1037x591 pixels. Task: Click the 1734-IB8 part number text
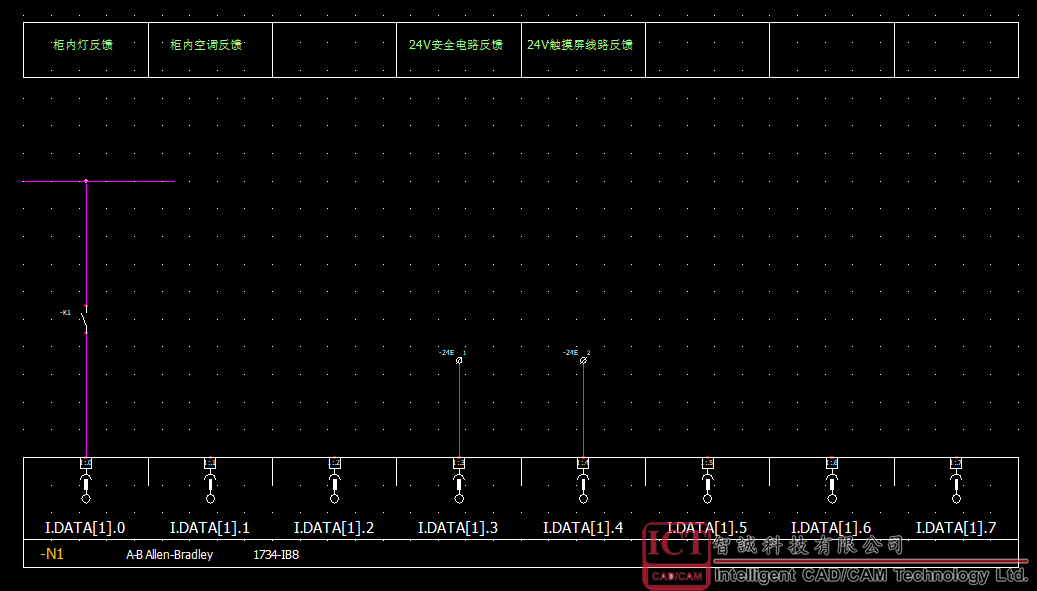tap(276, 555)
